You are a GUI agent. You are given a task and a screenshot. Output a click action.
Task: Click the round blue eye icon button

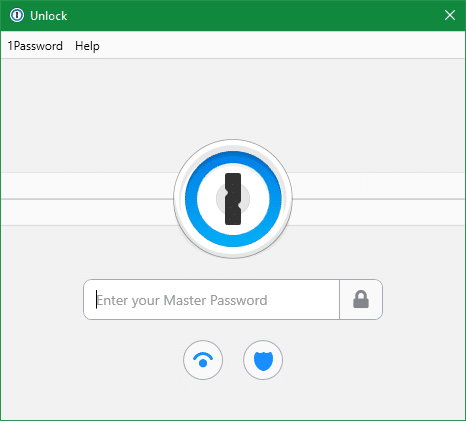pos(203,360)
